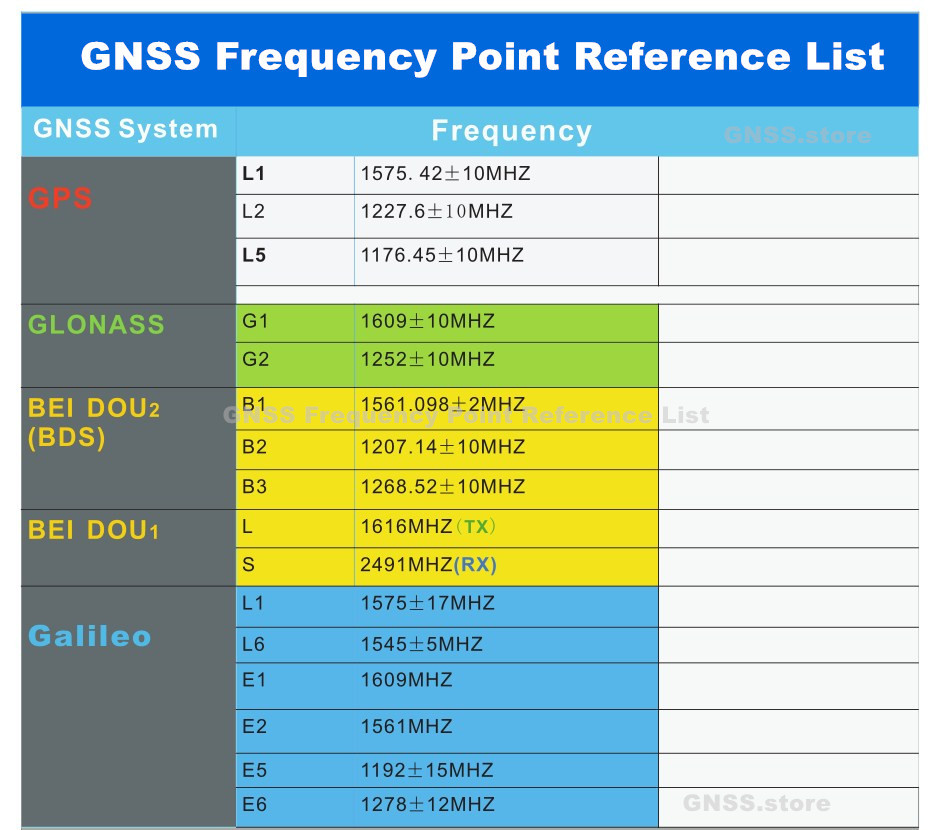
Task: Open the Frequency column header
Action: (x=511, y=130)
